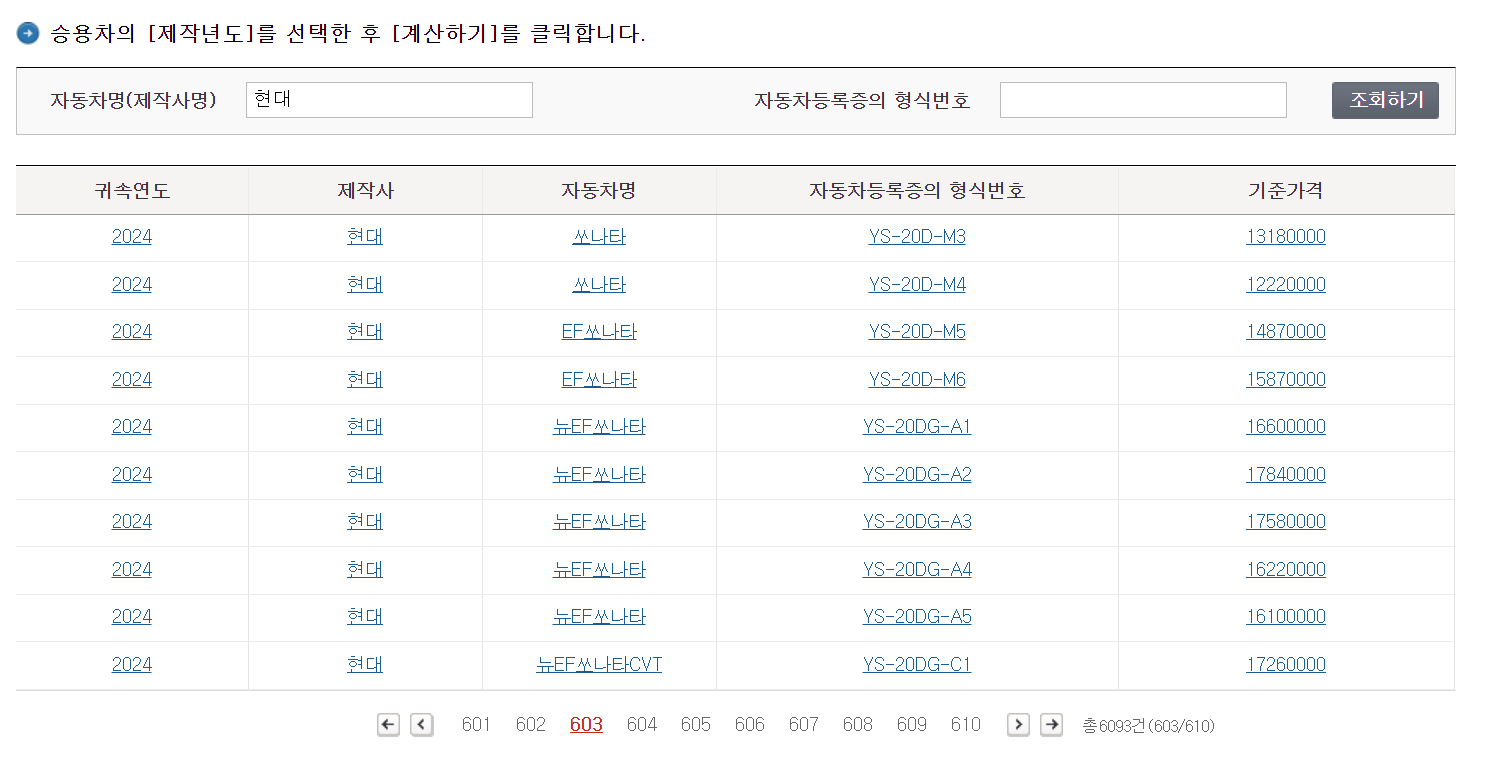Screen dimensions: 1486x759
Task: Open 쏘나타 link in YS-20D-M4 row
Action: 599,285
